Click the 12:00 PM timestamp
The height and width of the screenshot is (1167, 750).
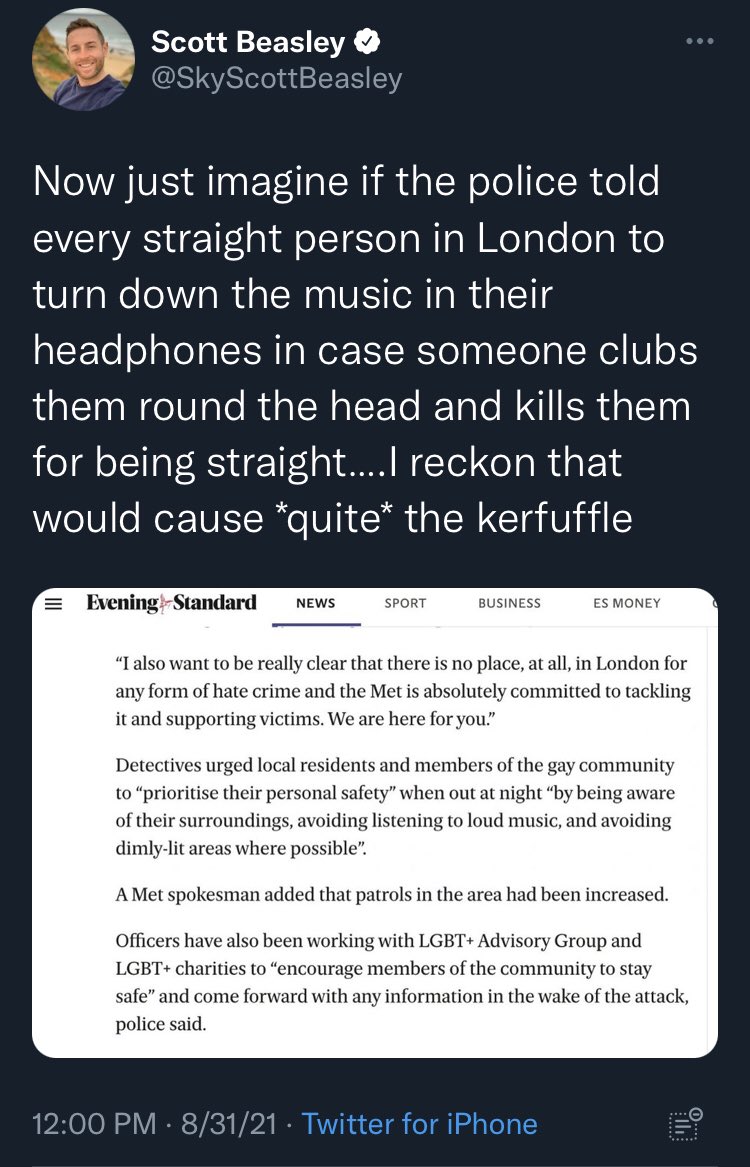[x=94, y=1124]
